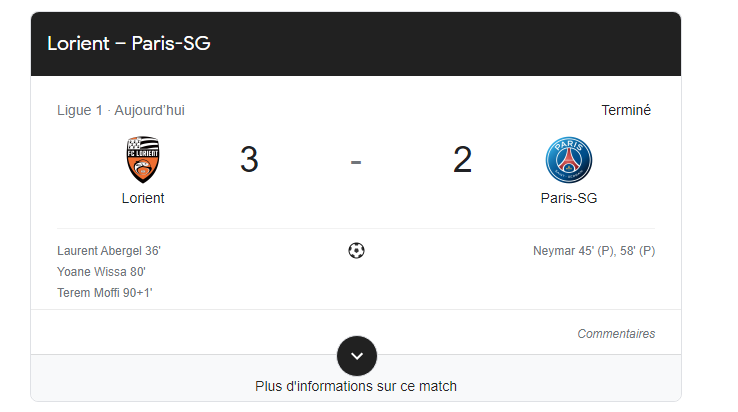
Task: Click Neymar's penalty goals entry
Action: point(594,250)
